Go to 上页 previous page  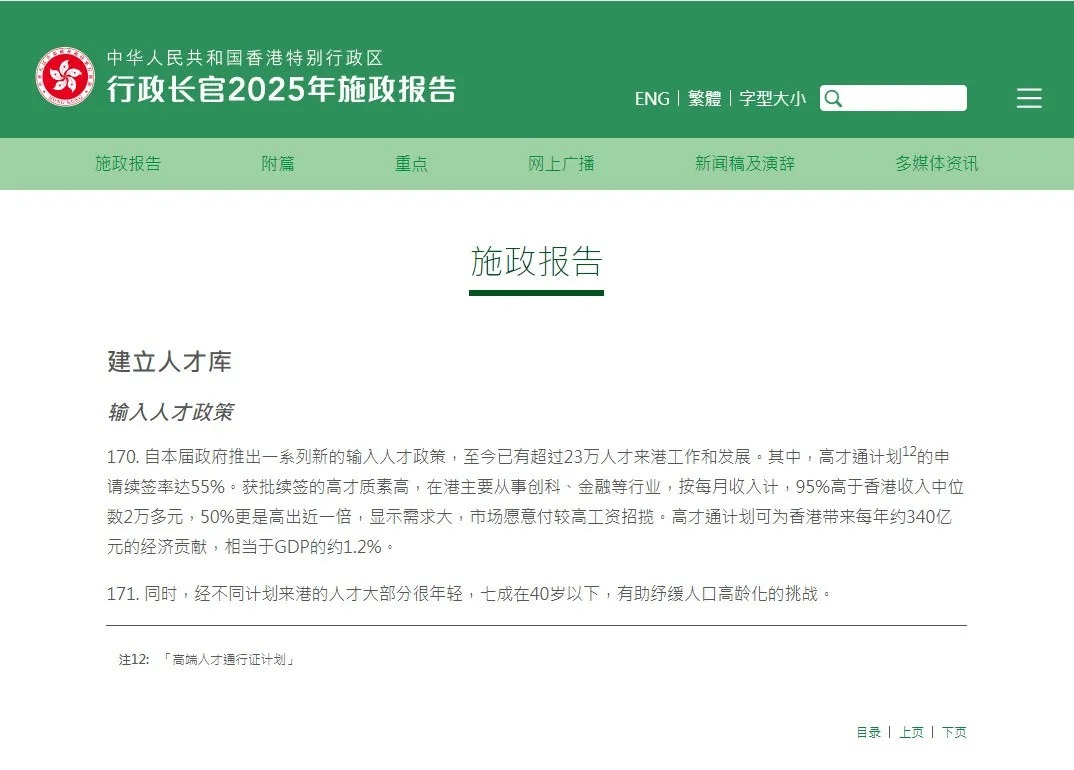click(911, 732)
